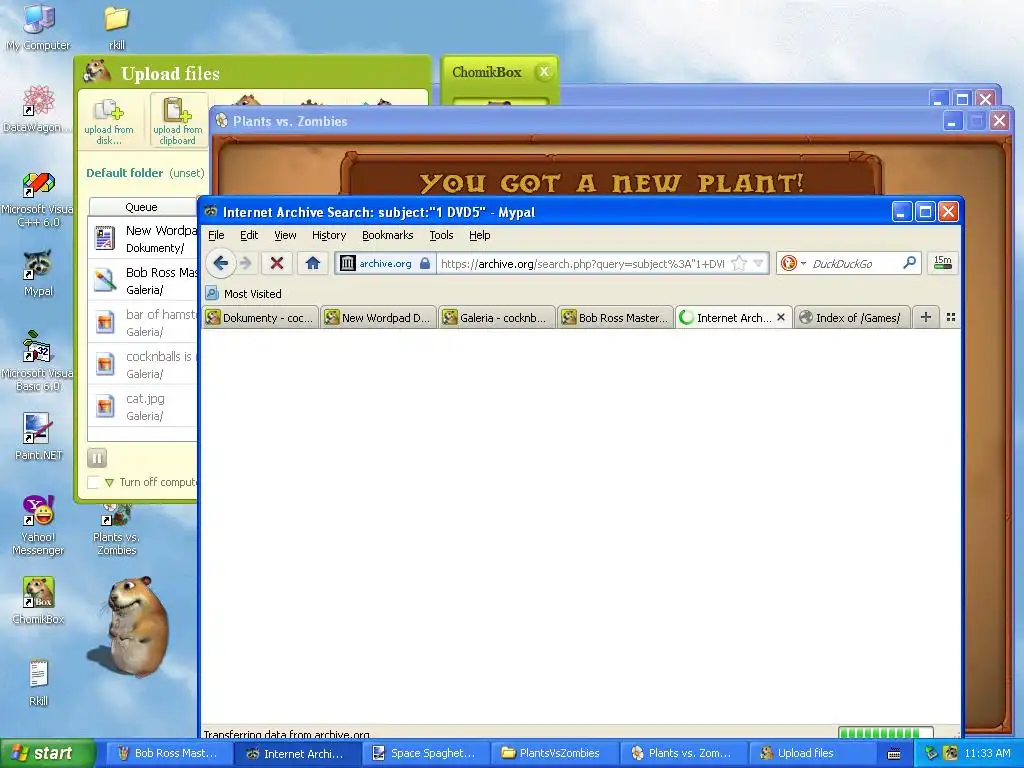Click the Default folder (unset) link
This screenshot has width=1024, height=768.
tap(145, 173)
